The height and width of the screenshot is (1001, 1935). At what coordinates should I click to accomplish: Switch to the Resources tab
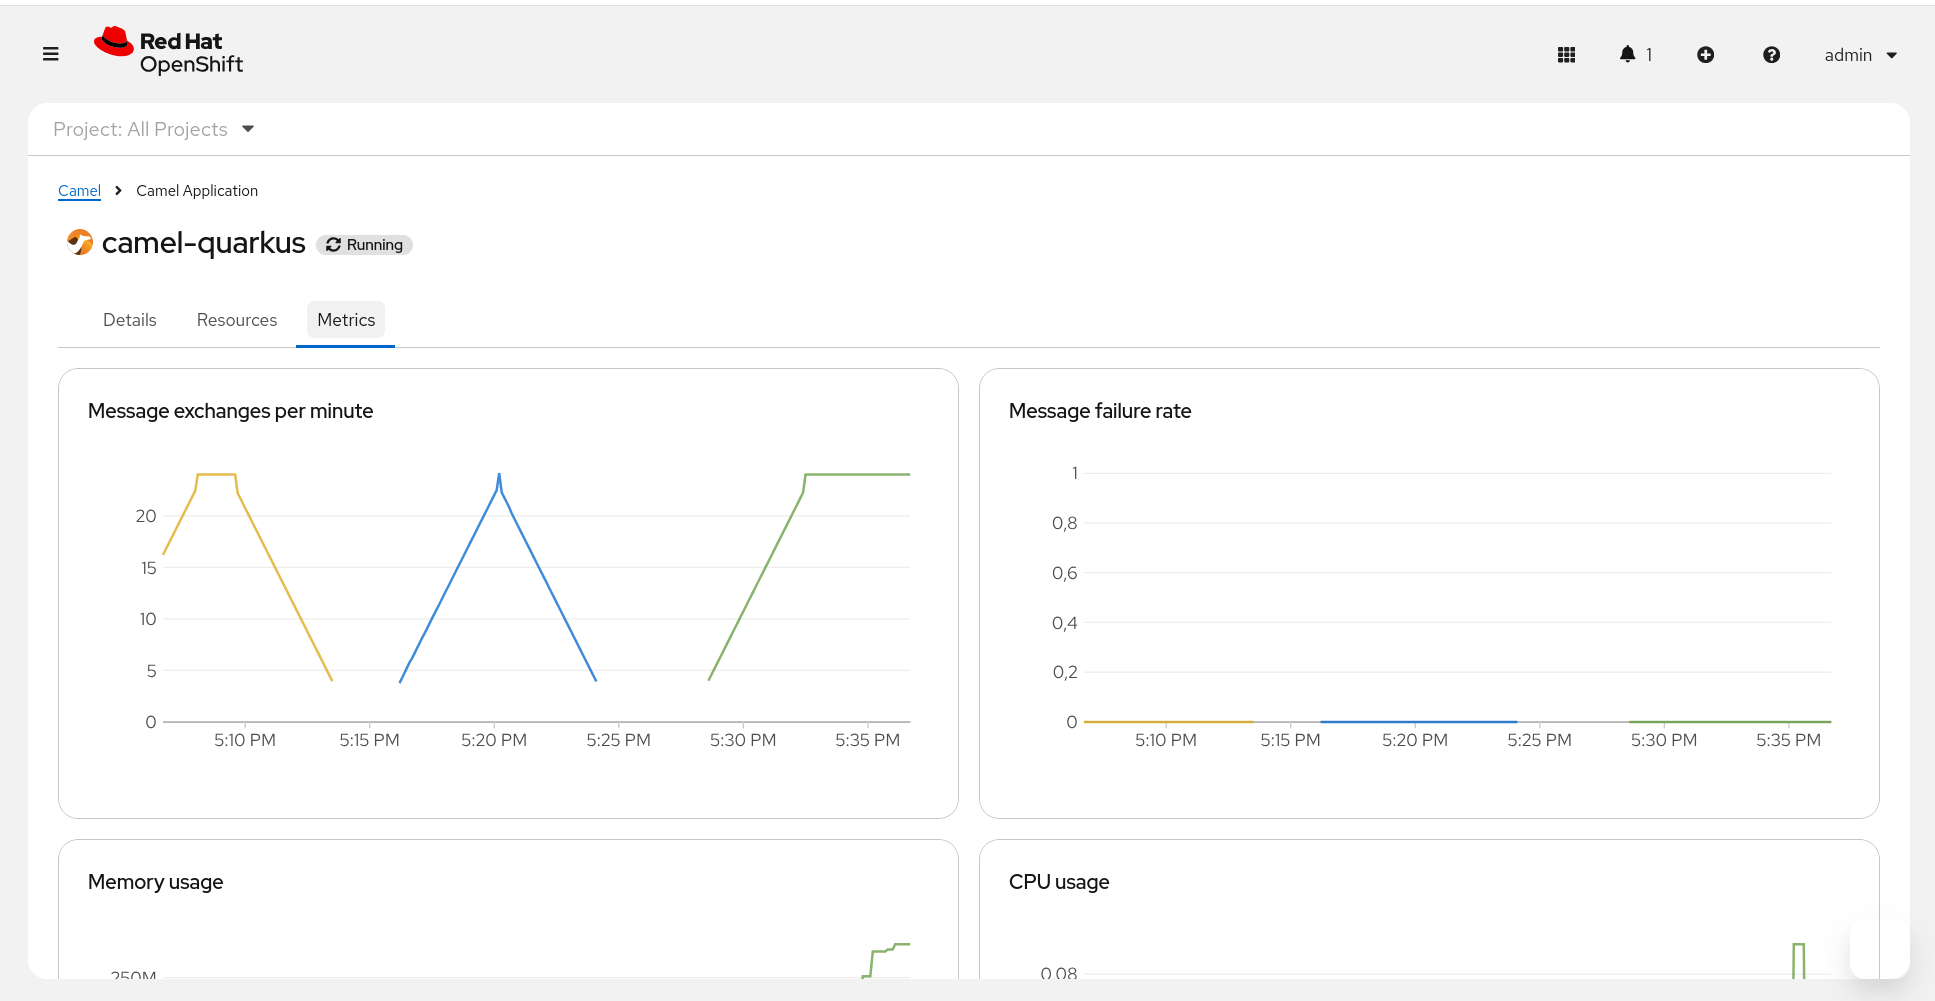(x=237, y=320)
